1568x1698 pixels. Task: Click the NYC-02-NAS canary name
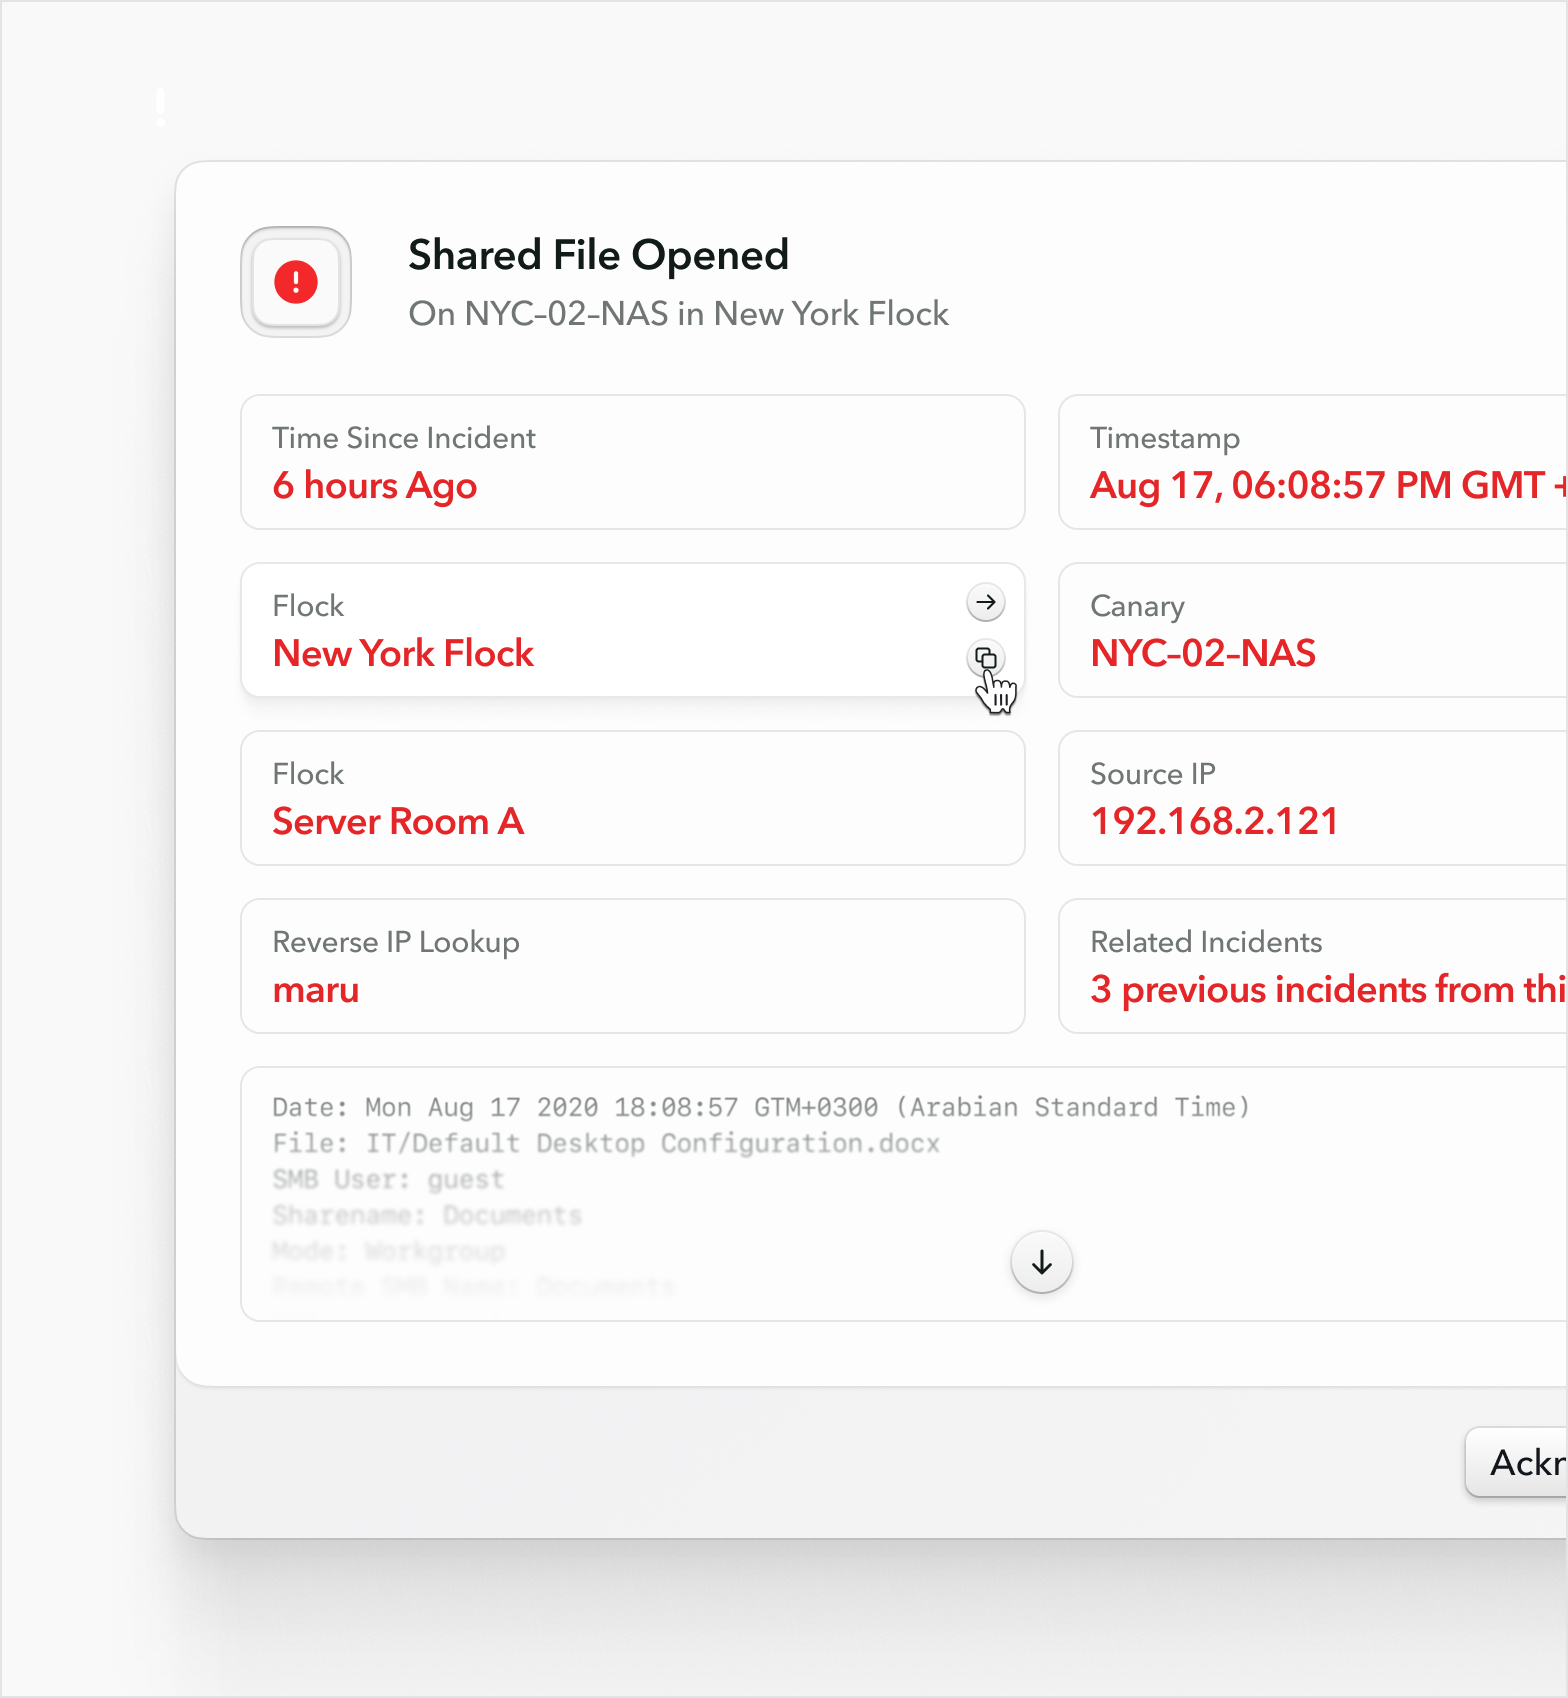coord(1203,653)
